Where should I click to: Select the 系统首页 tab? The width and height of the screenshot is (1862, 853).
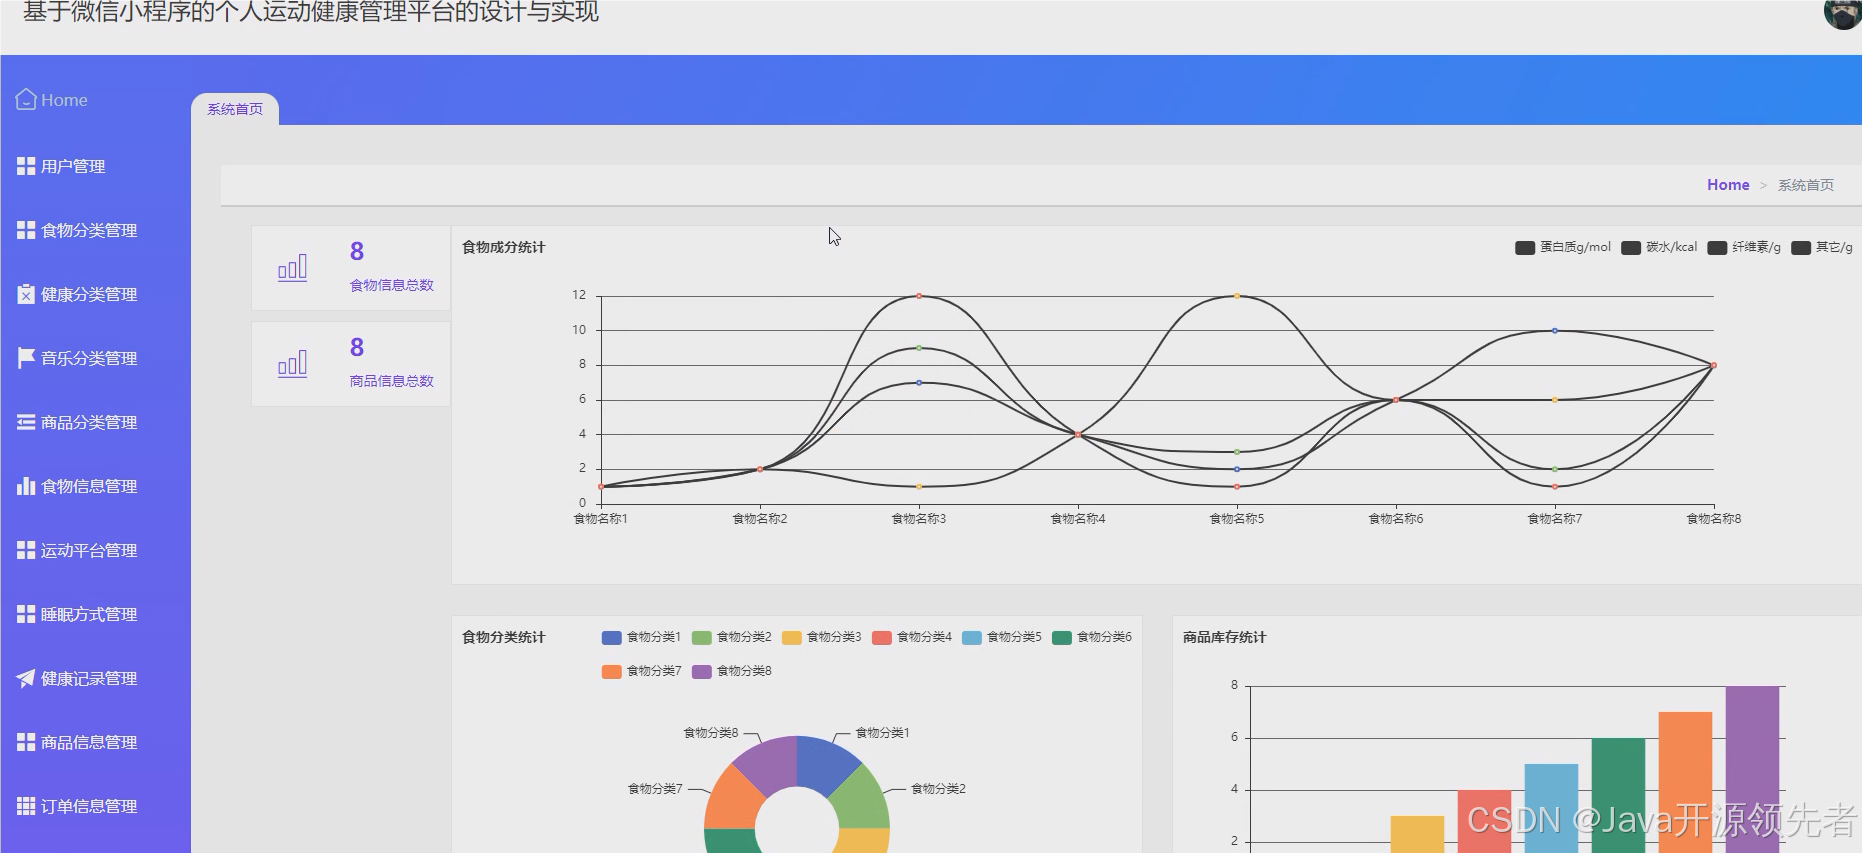[235, 109]
